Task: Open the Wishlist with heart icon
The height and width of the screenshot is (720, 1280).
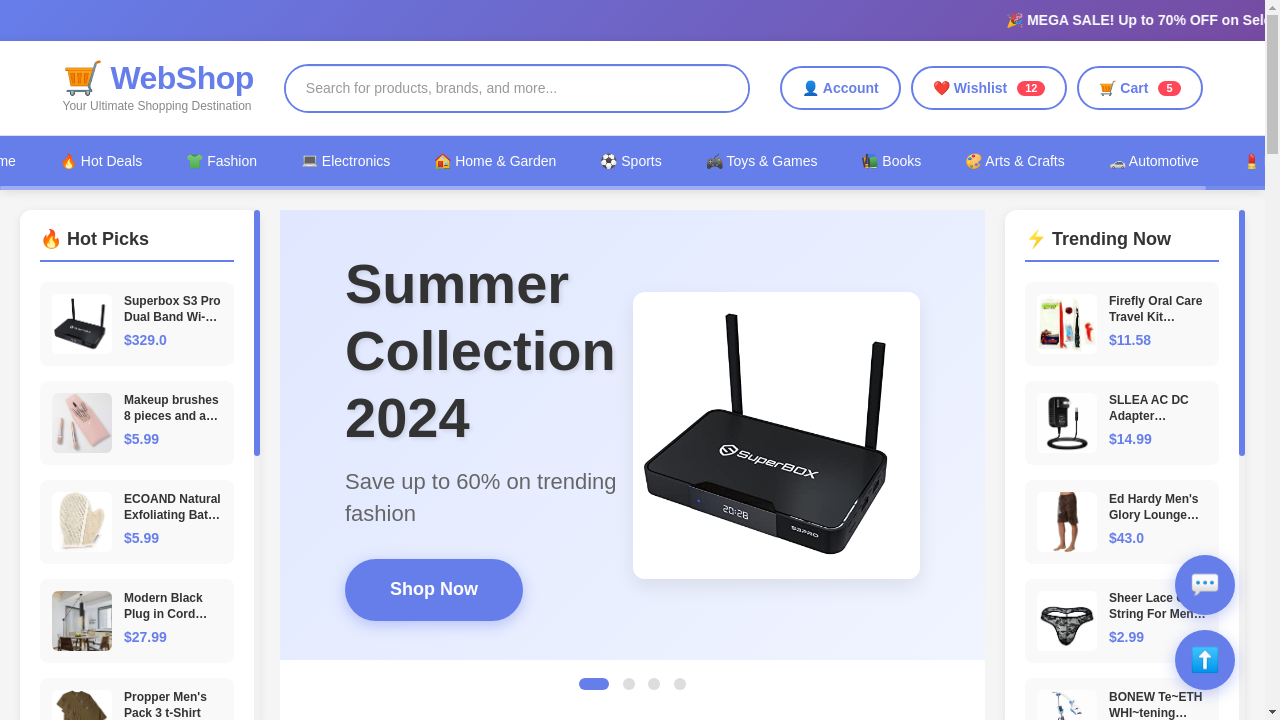Action: (989, 88)
